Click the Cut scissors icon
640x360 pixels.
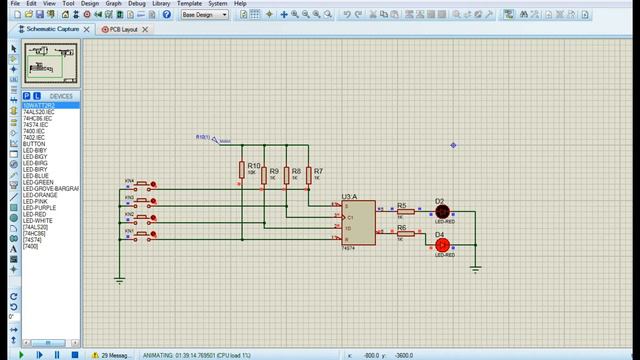tap(373, 15)
